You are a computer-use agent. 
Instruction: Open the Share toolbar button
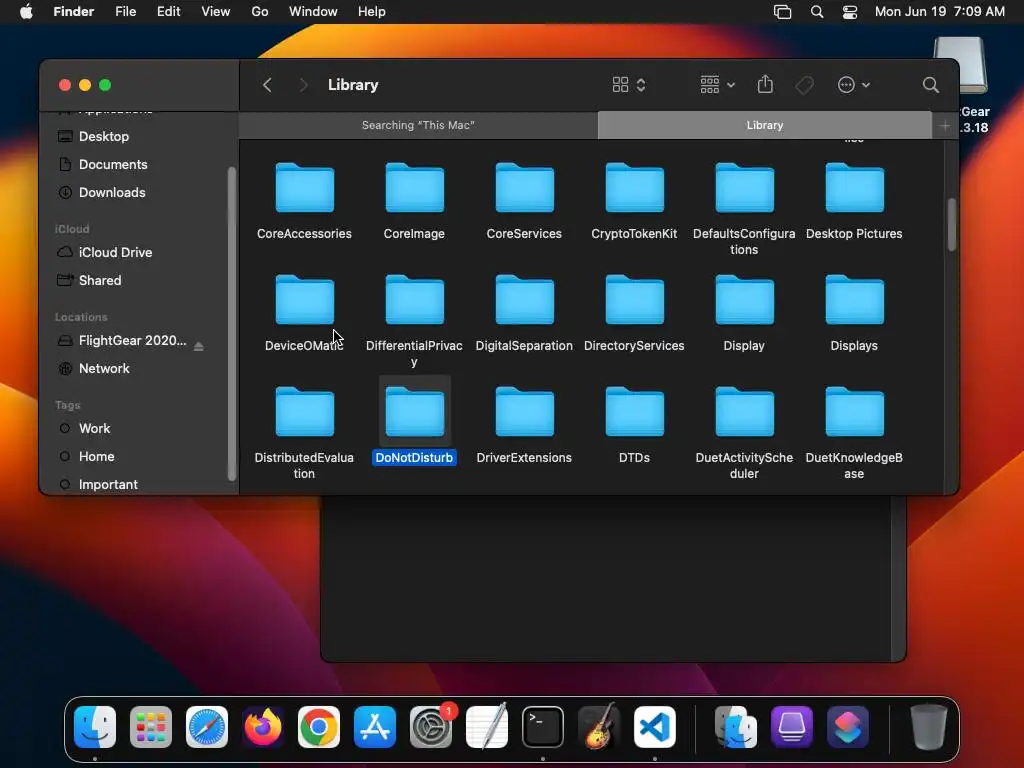coord(765,85)
